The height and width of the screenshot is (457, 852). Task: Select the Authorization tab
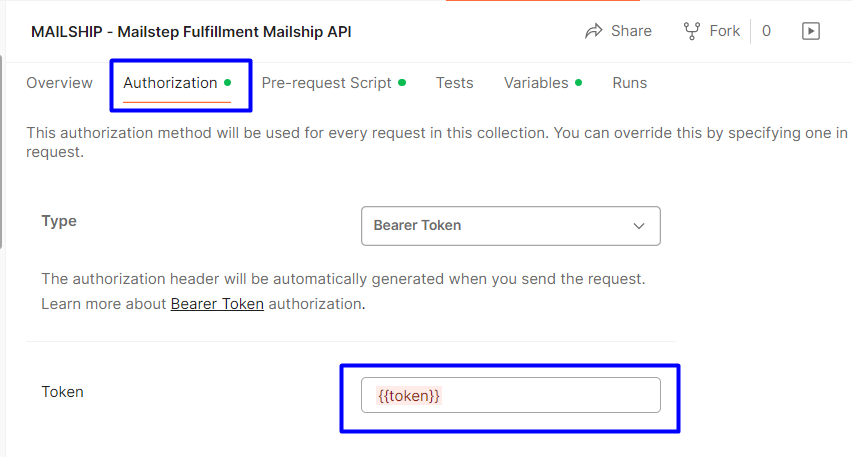click(170, 83)
